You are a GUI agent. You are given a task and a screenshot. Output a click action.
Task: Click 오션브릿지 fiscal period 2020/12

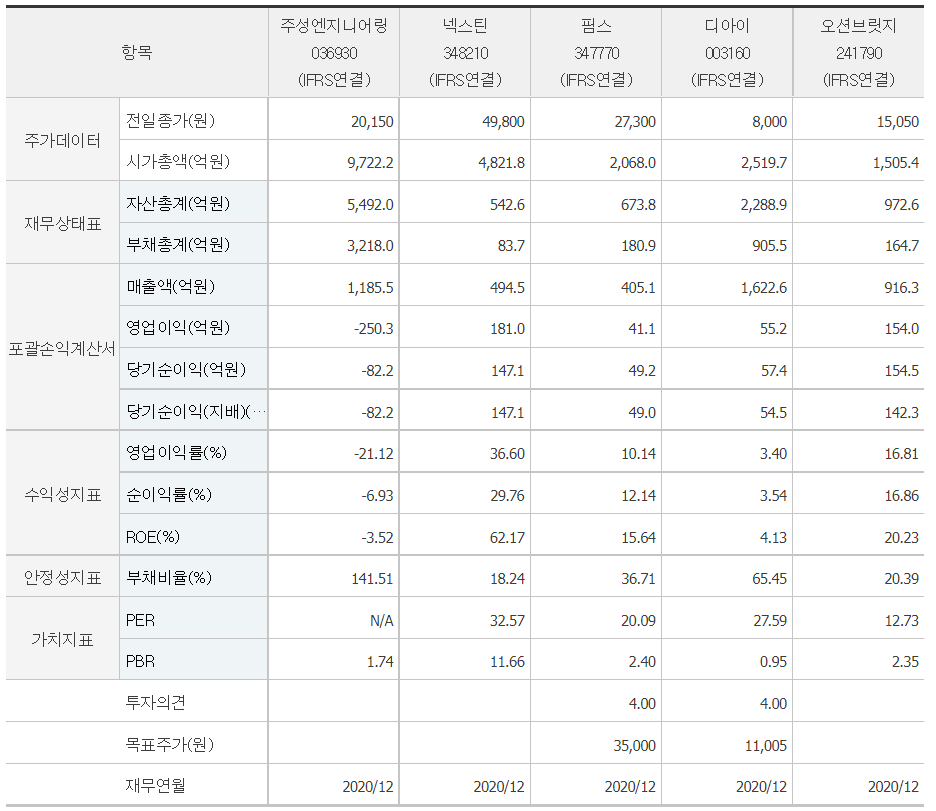point(893,787)
